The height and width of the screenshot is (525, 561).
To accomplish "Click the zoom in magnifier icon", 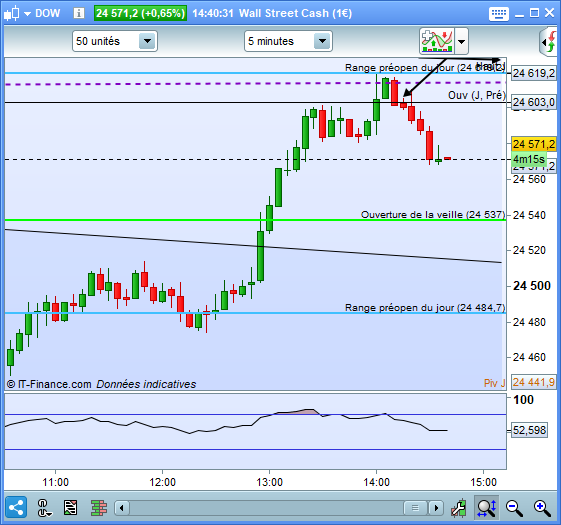I will click(x=542, y=508).
